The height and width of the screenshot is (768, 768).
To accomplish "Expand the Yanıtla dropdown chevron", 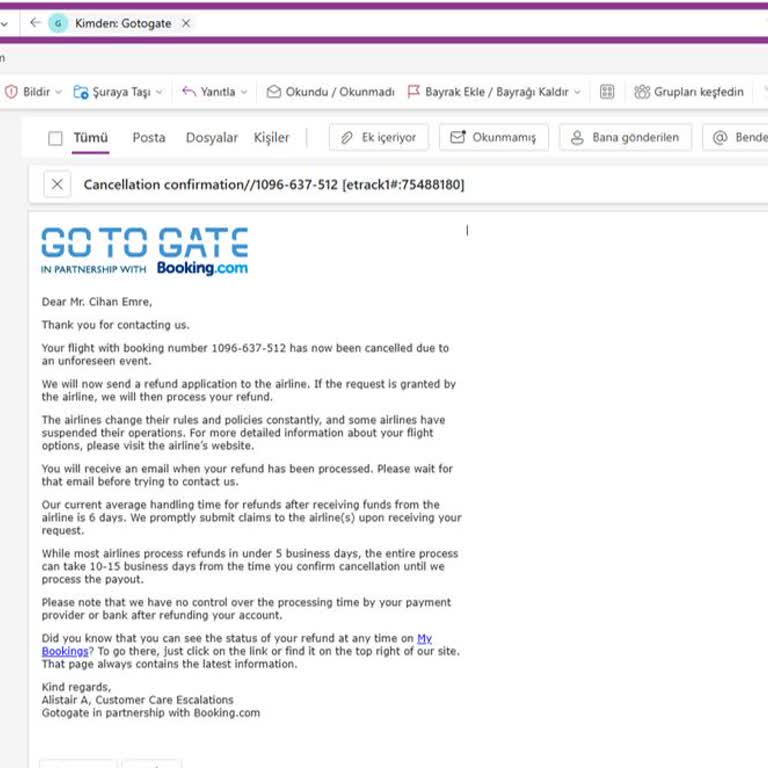I will click(244, 92).
